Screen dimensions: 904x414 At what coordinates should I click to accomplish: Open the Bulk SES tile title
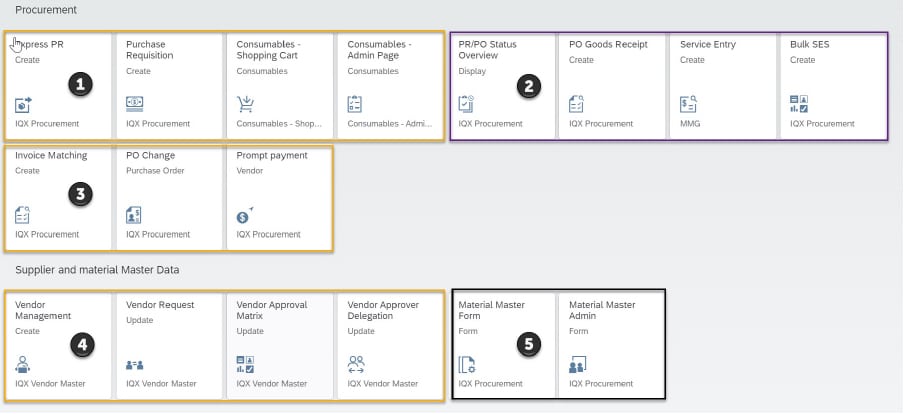[809, 44]
